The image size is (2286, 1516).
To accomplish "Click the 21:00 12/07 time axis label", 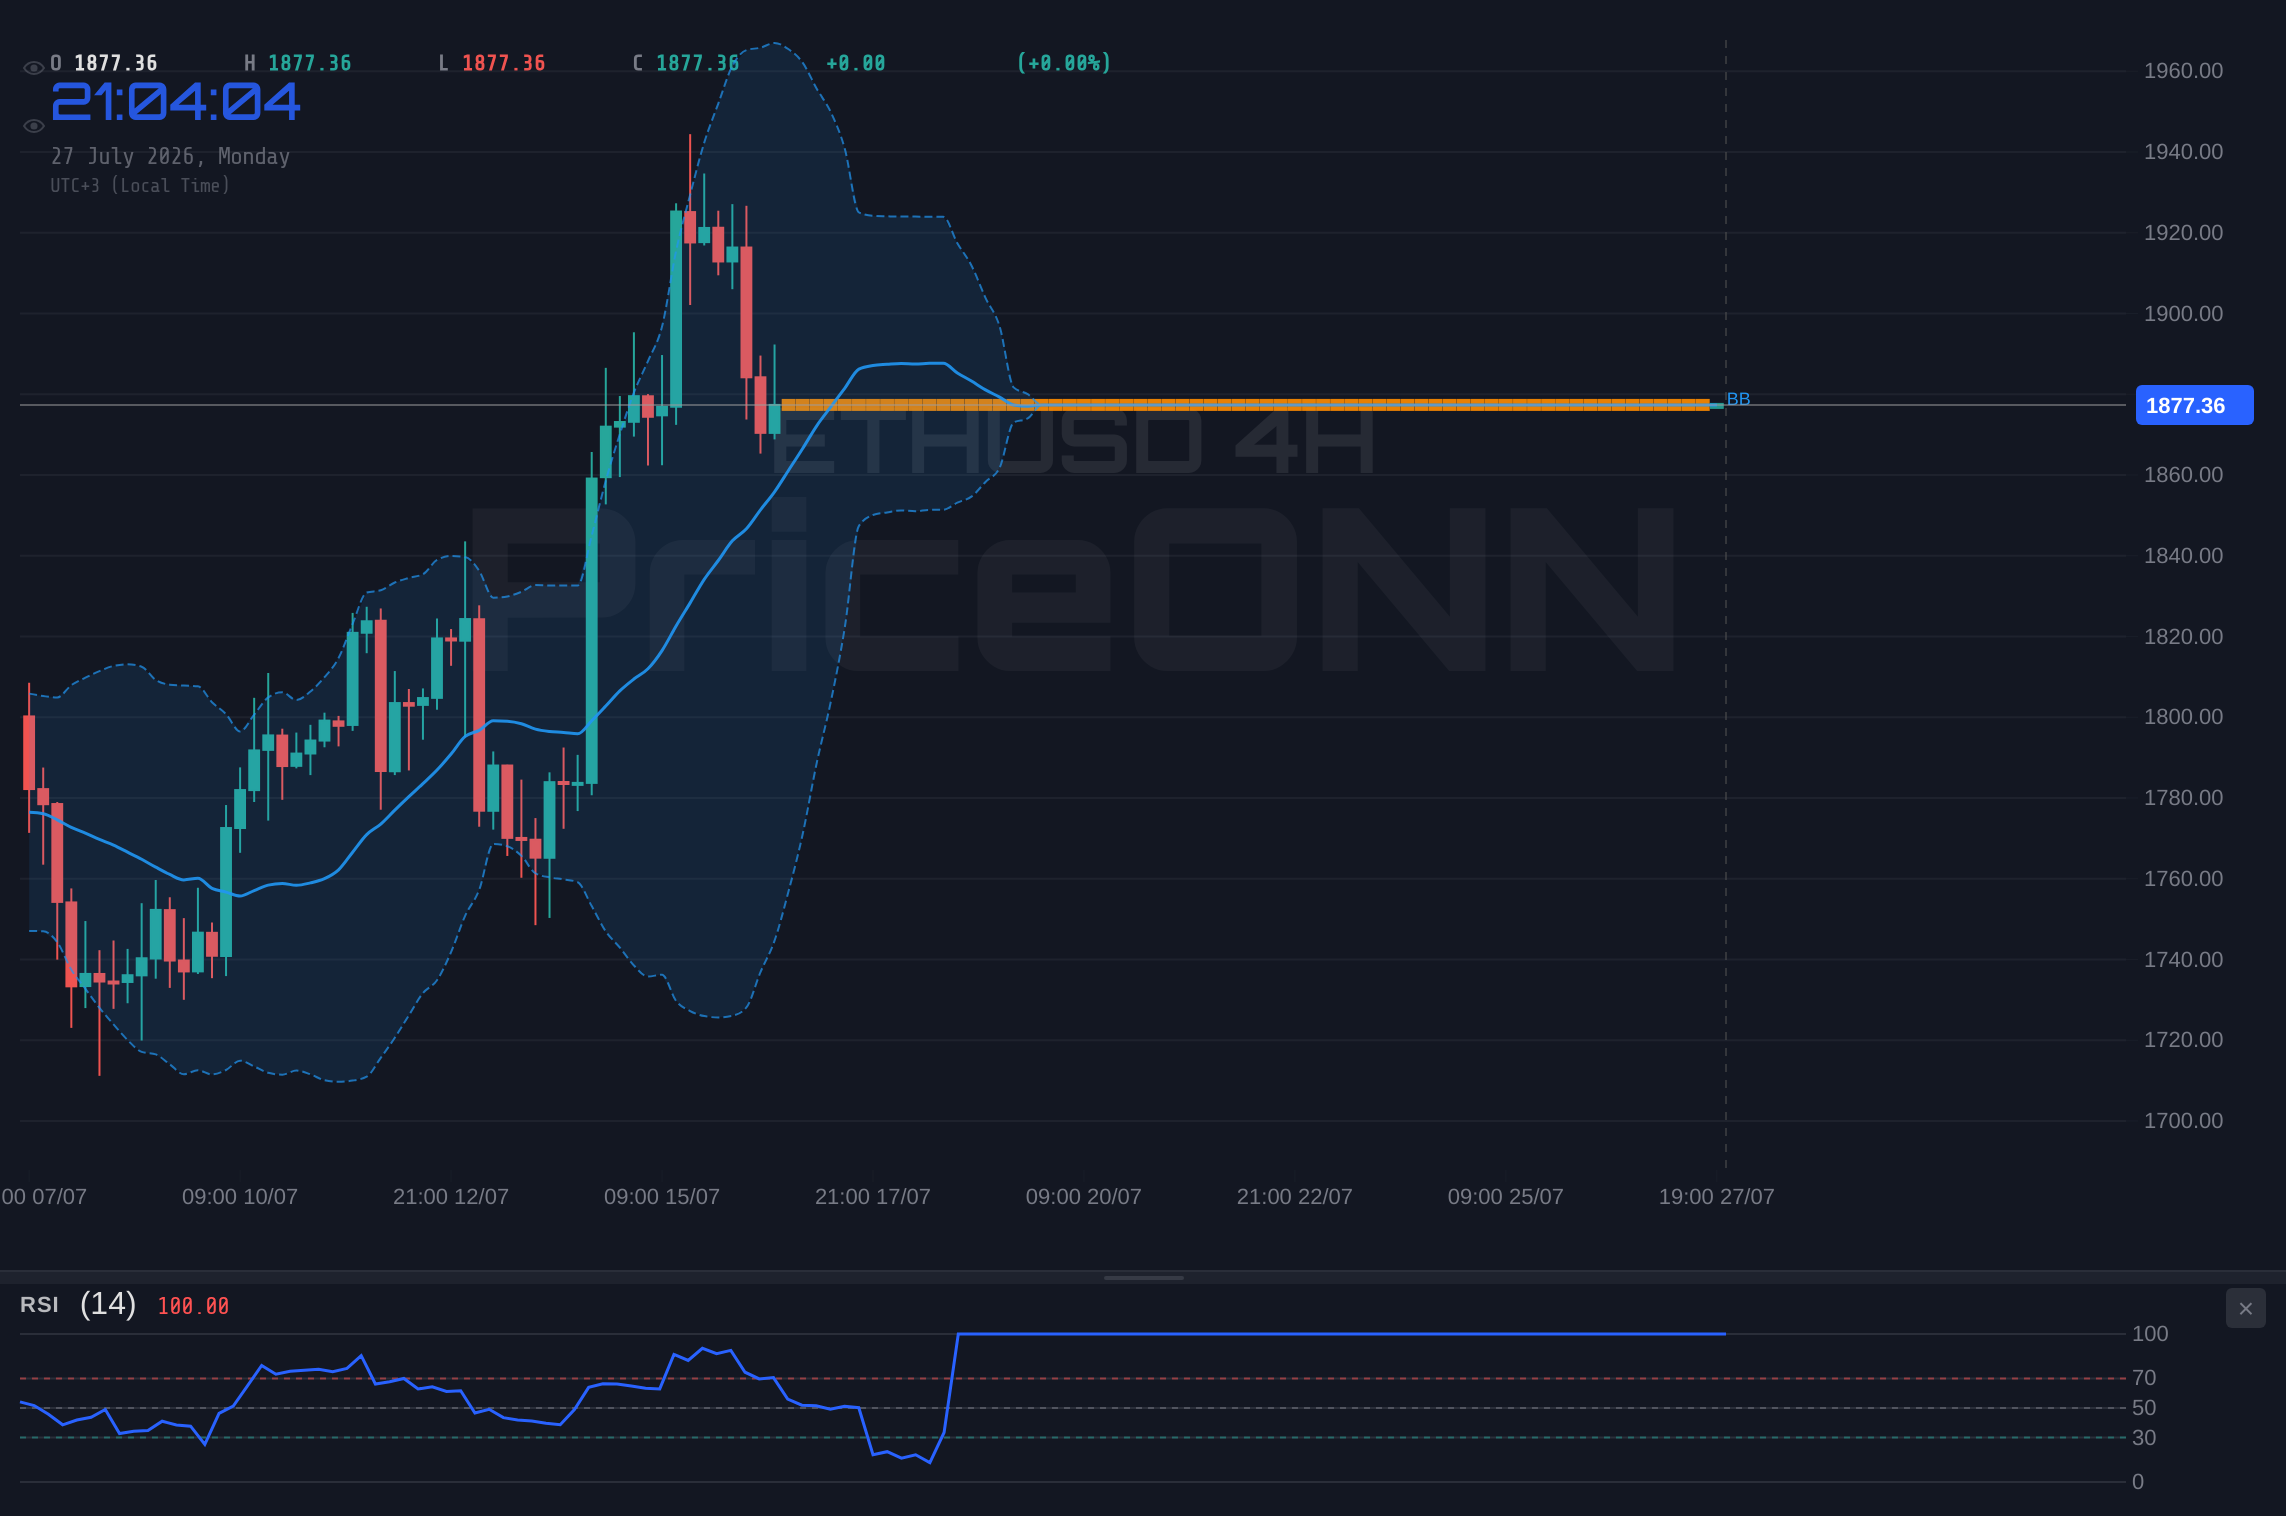I will [451, 1197].
